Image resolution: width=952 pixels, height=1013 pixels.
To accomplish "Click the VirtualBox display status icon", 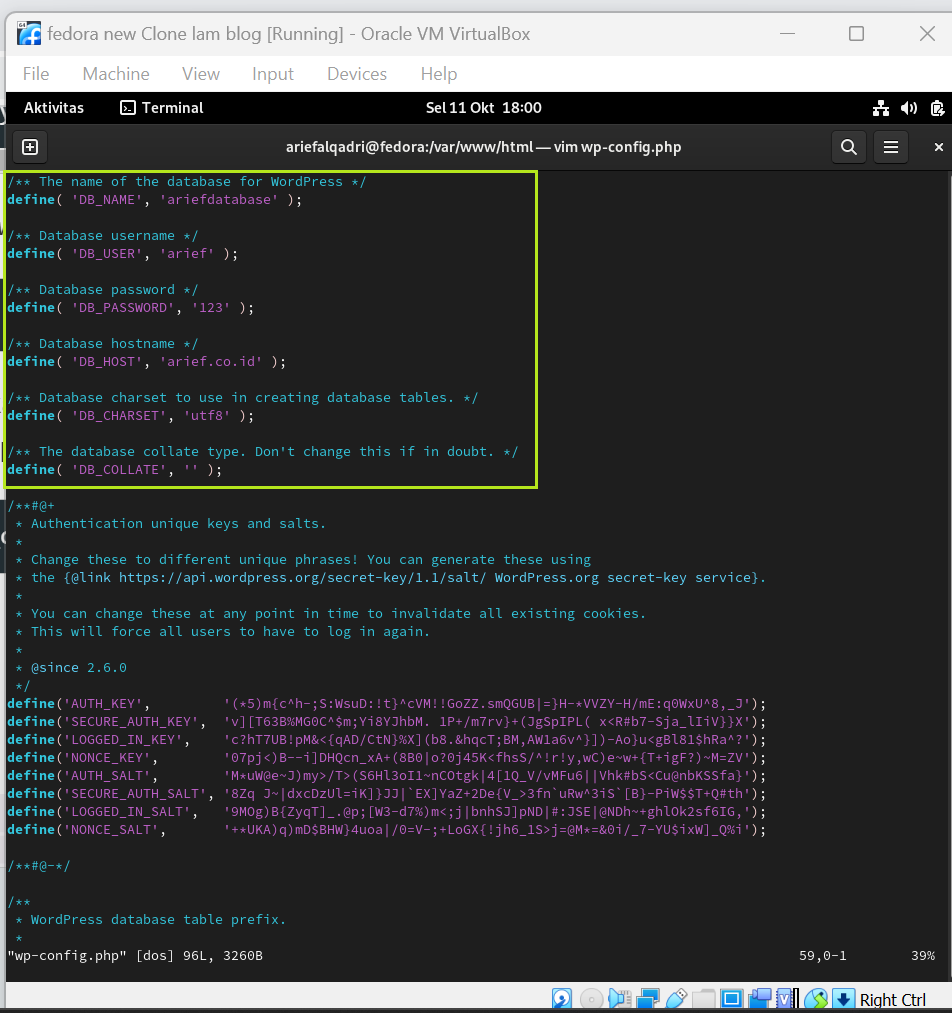I will [x=732, y=999].
